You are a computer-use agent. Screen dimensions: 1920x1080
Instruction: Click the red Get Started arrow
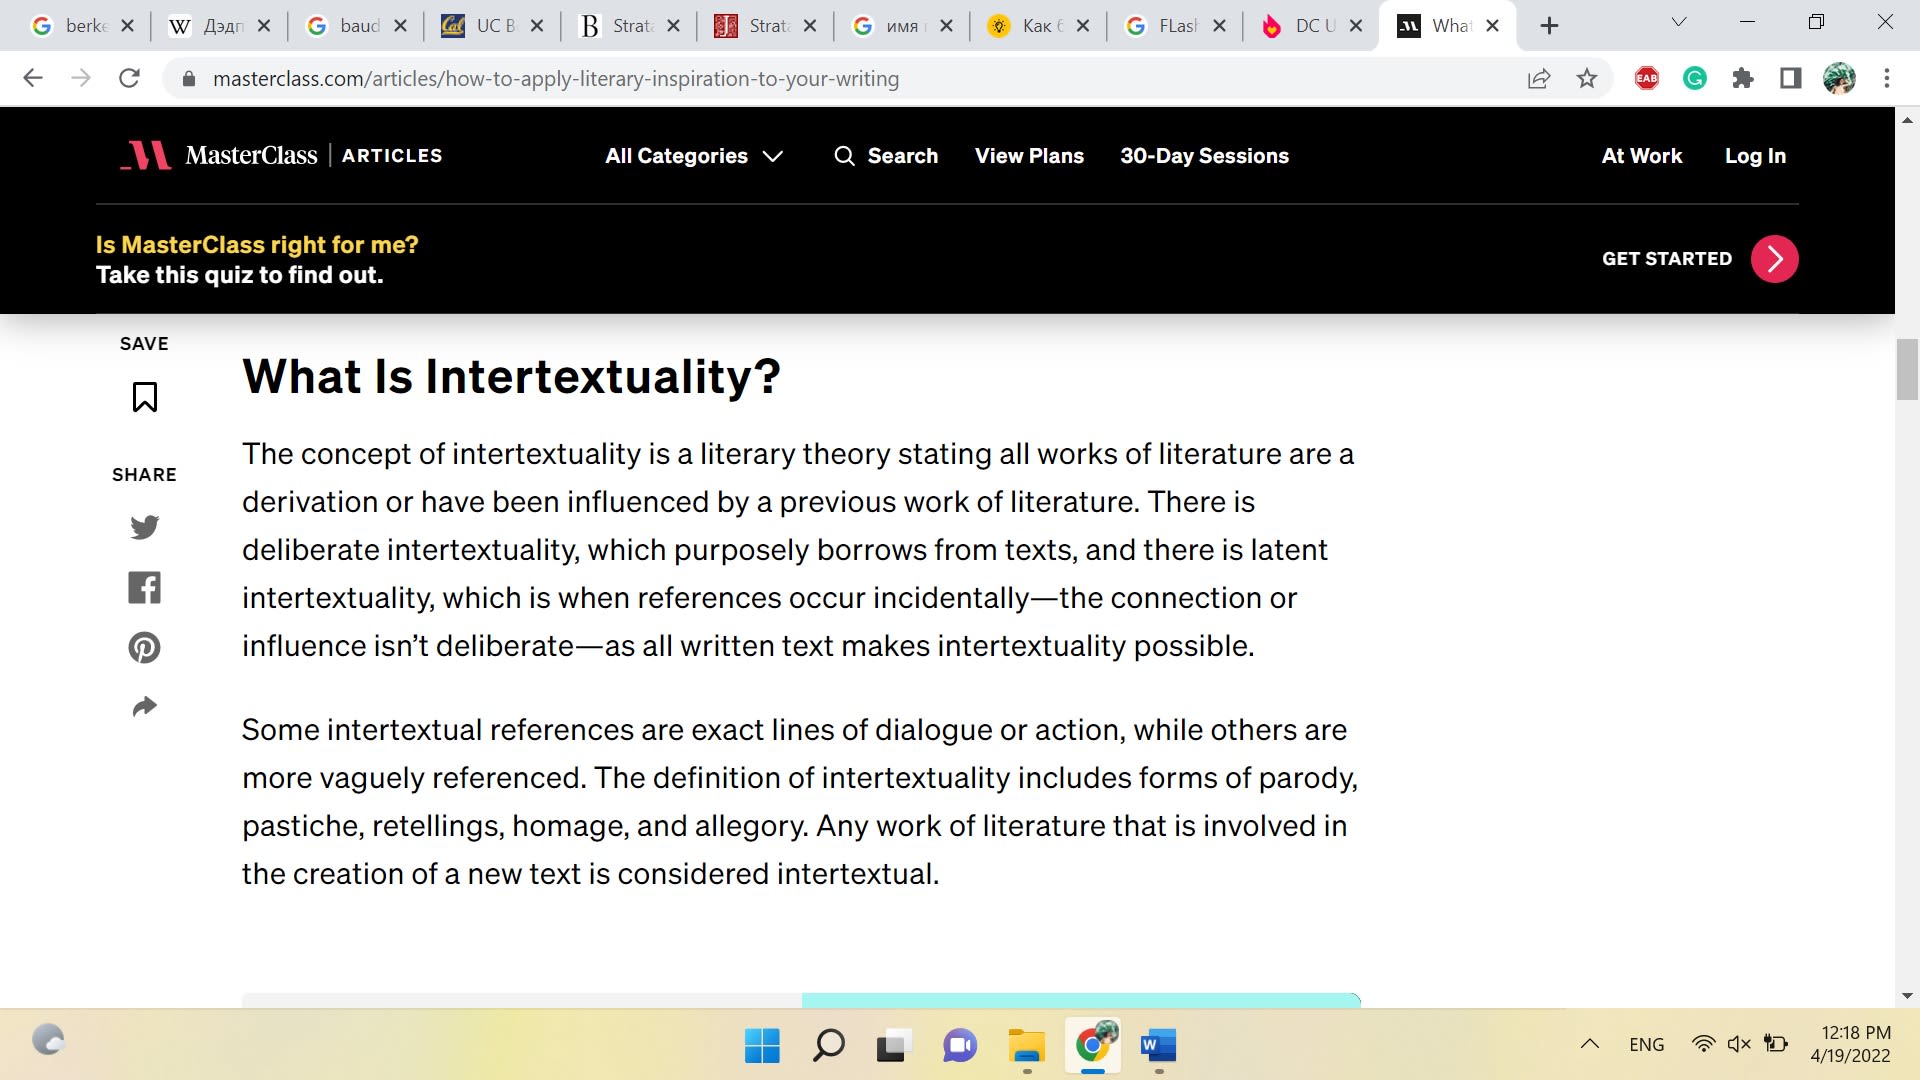click(x=1774, y=259)
